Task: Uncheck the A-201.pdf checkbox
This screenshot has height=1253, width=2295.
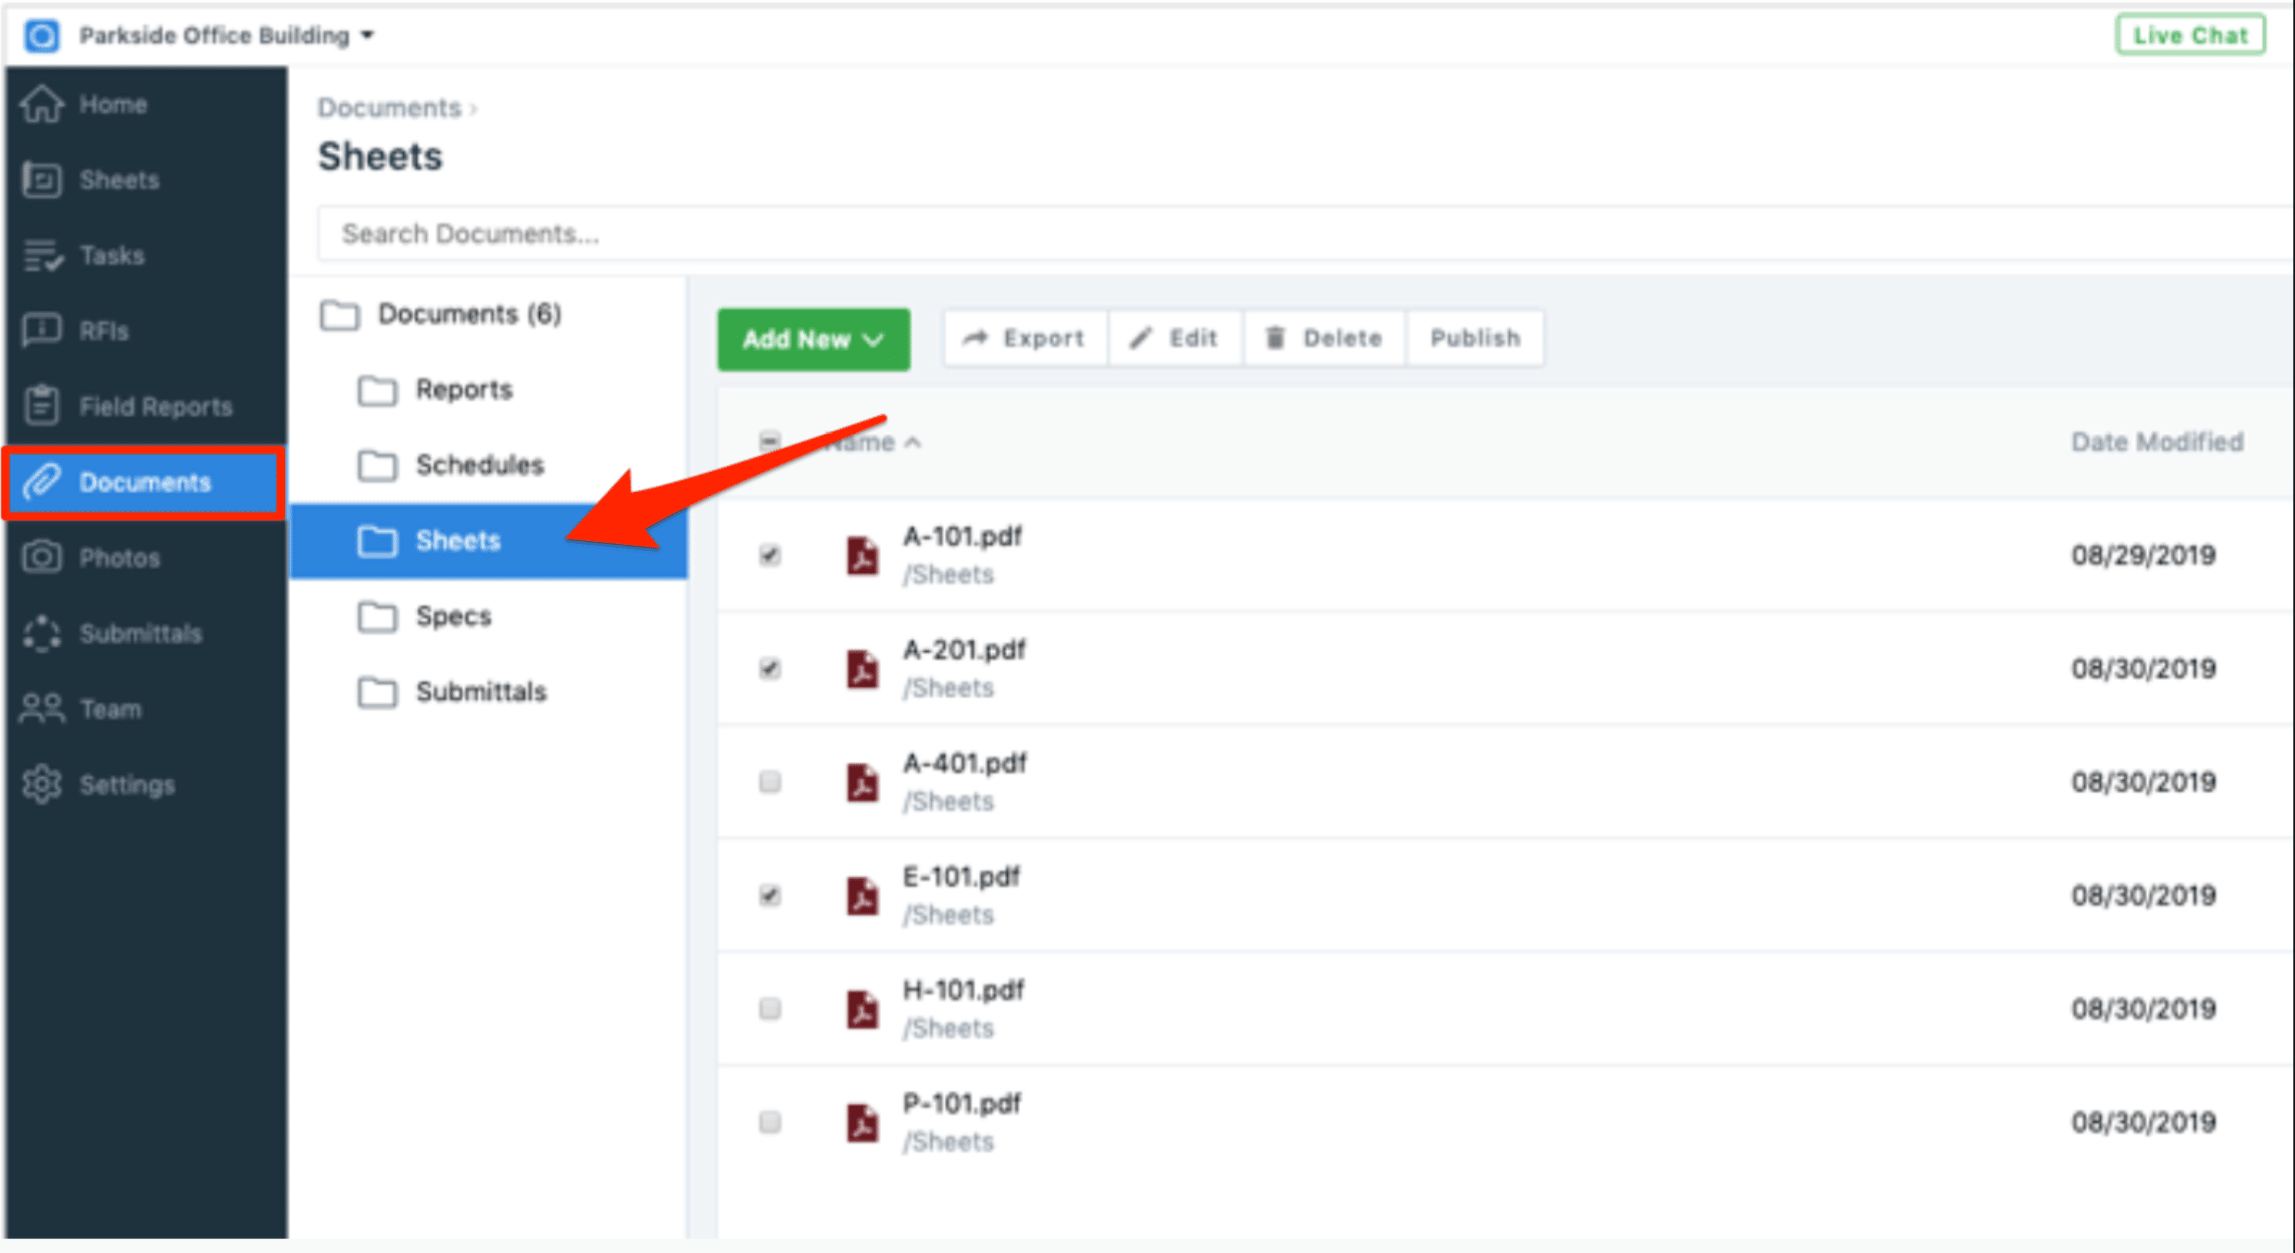Action: click(769, 668)
